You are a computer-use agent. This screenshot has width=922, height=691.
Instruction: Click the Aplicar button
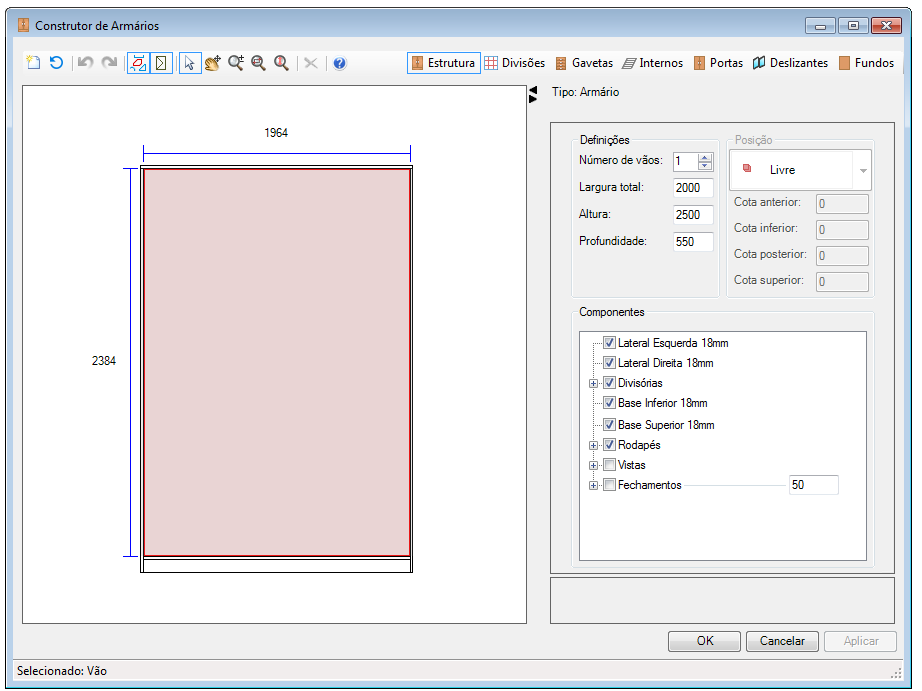click(x=860, y=640)
